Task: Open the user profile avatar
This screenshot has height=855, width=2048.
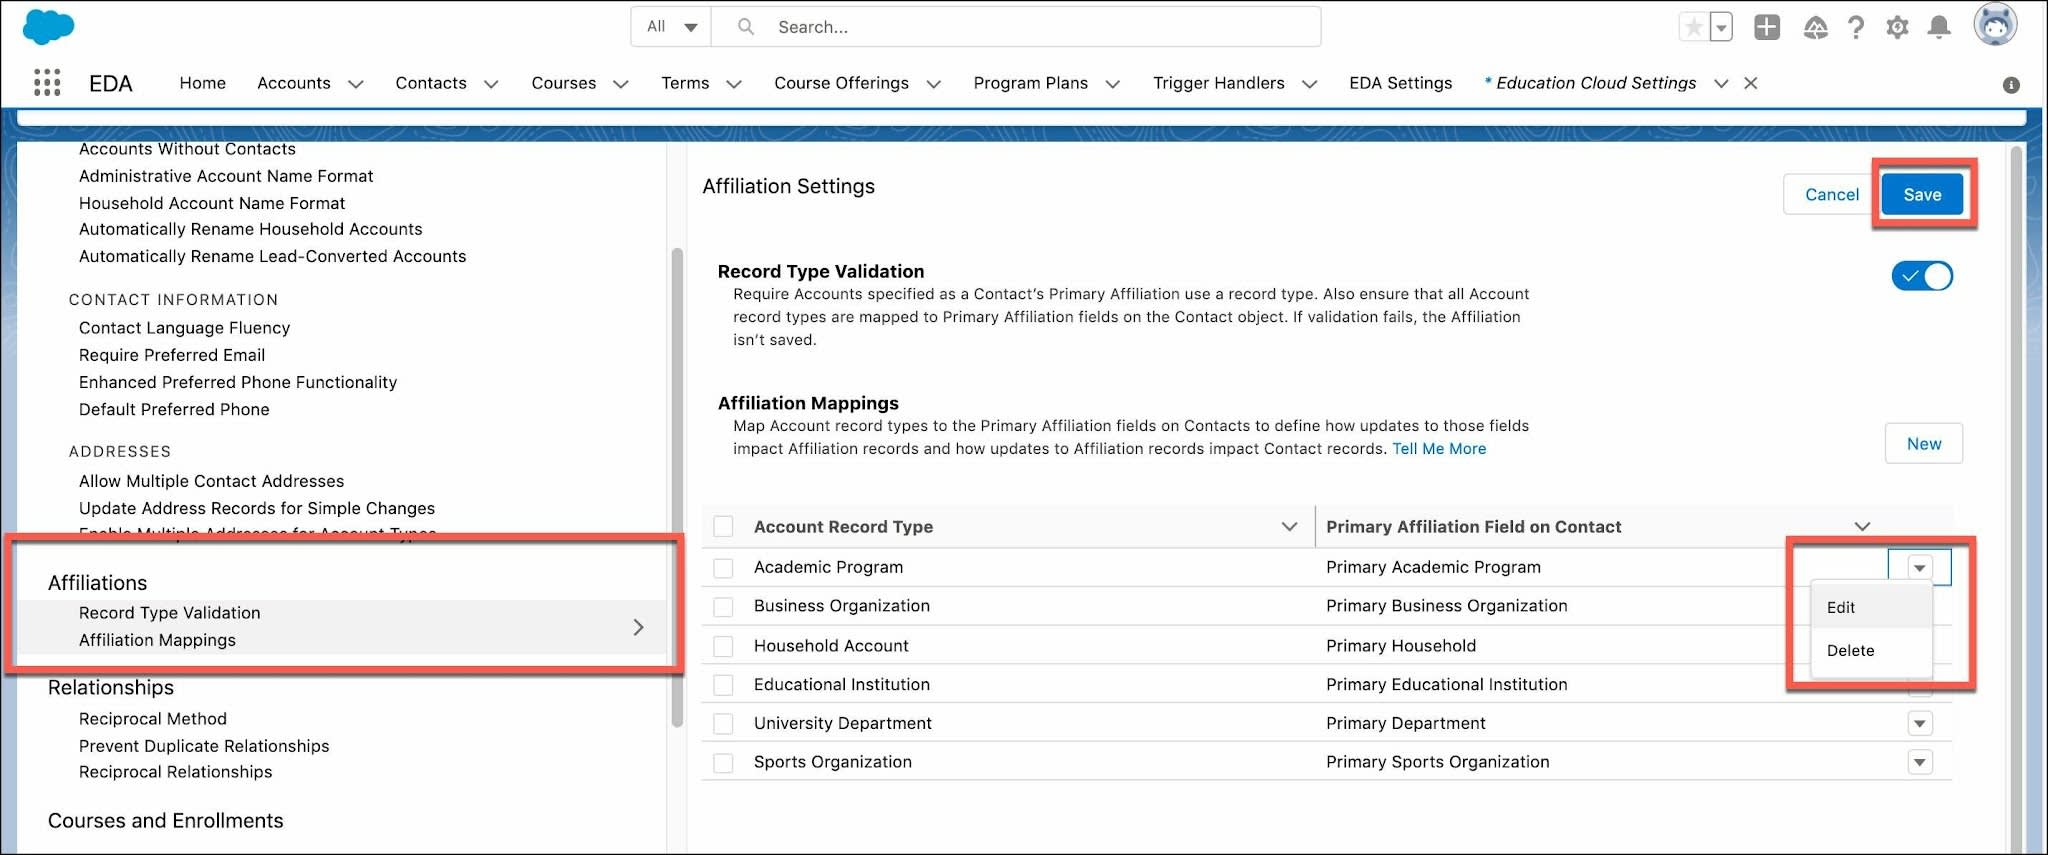Action: click(1995, 24)
